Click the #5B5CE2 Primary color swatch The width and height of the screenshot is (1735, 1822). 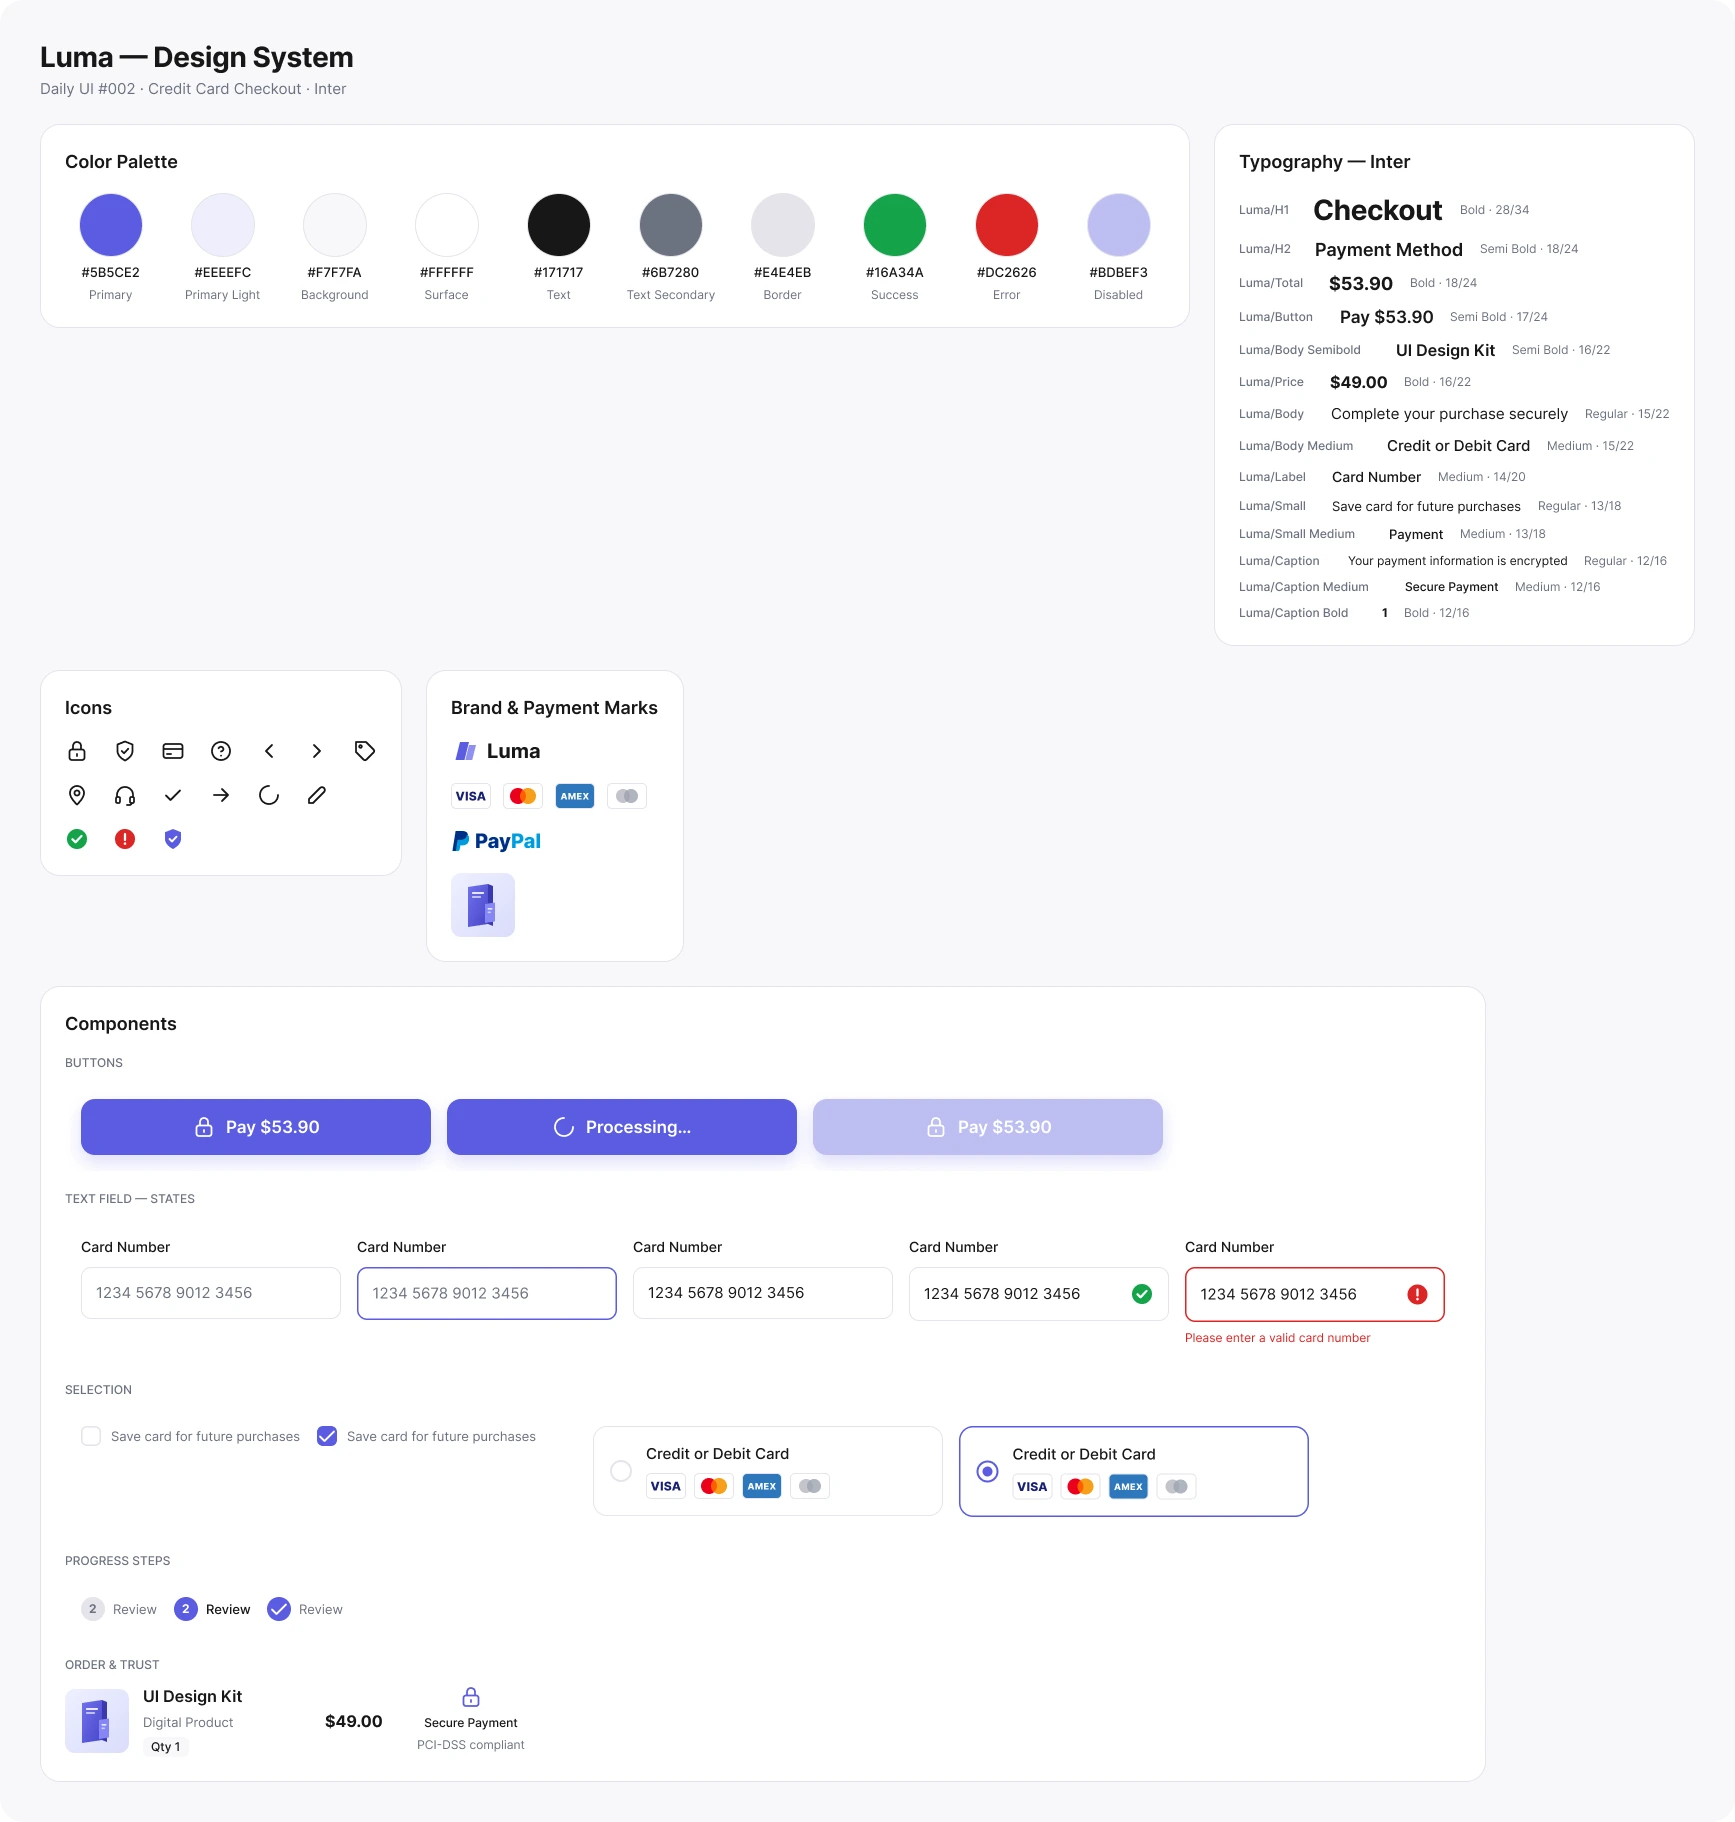pyautogui.click(x=111, y=225)
